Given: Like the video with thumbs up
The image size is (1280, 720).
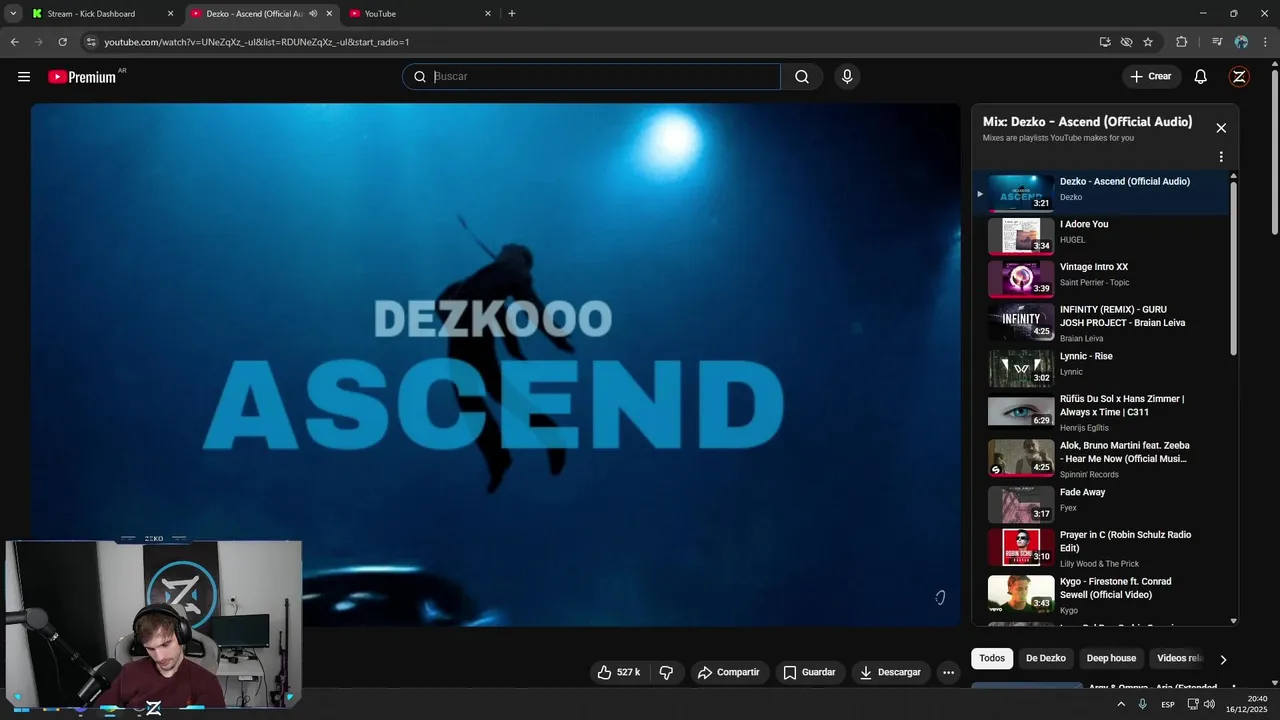Looking at the screenshot, I should click(619, 673).
